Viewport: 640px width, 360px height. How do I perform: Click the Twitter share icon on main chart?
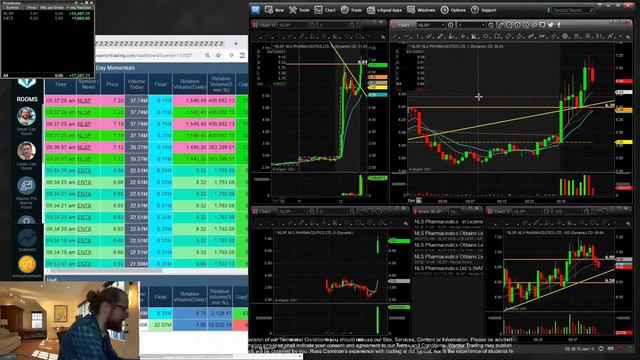[x=551, y=25]
